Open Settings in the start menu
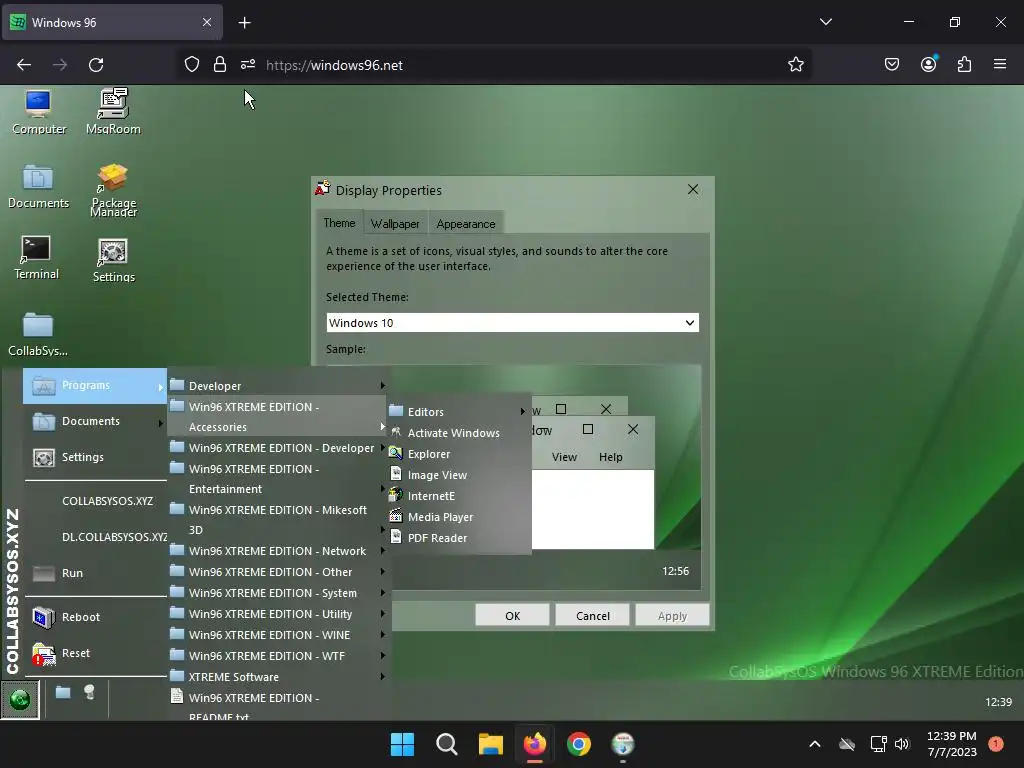Image resolution: width=1024 pixels, height=768 pixels. [95, 457]
